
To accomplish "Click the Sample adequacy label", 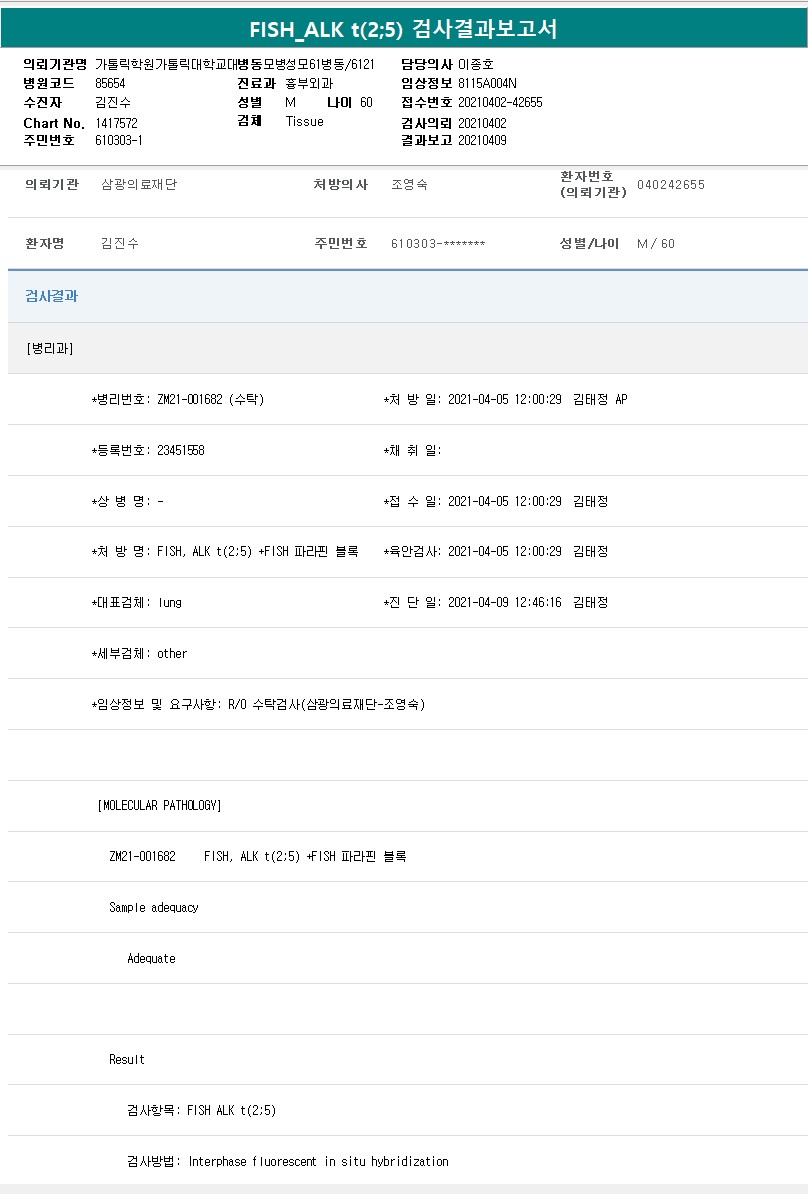I will coord(154,908).
